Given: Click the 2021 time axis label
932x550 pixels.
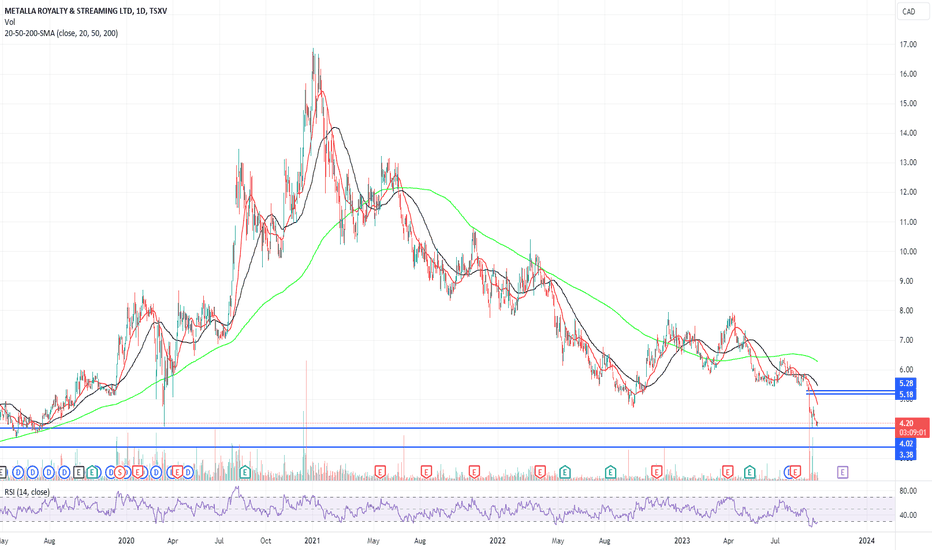Looking at the screenshot, I should [312, 540].
